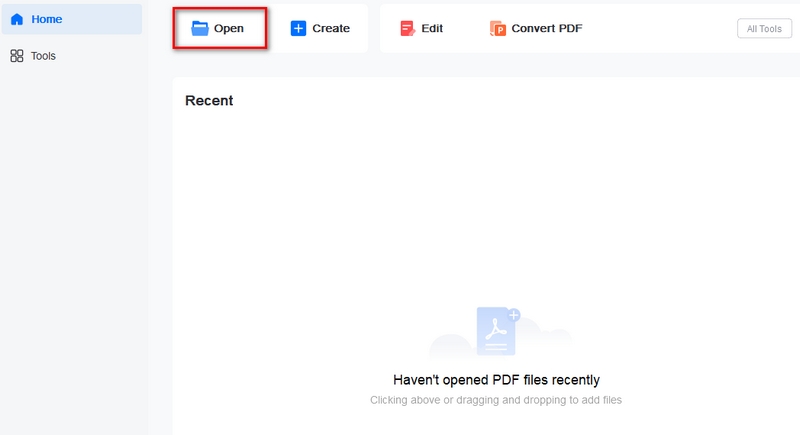Click empty Recent area below the heading
800x435 pixels.
pos(485,204)
